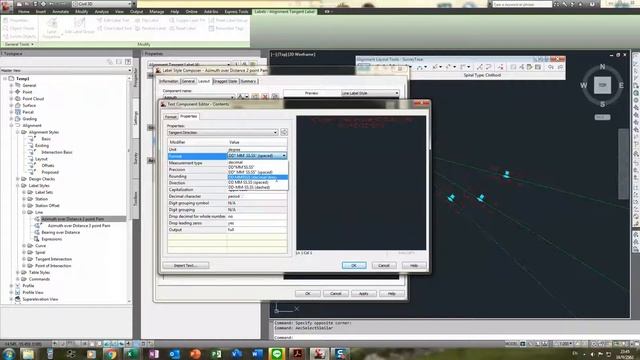Screen dimensions: 640x360
Task: Expand the Table Styles folder
Action: click(18, 272)
